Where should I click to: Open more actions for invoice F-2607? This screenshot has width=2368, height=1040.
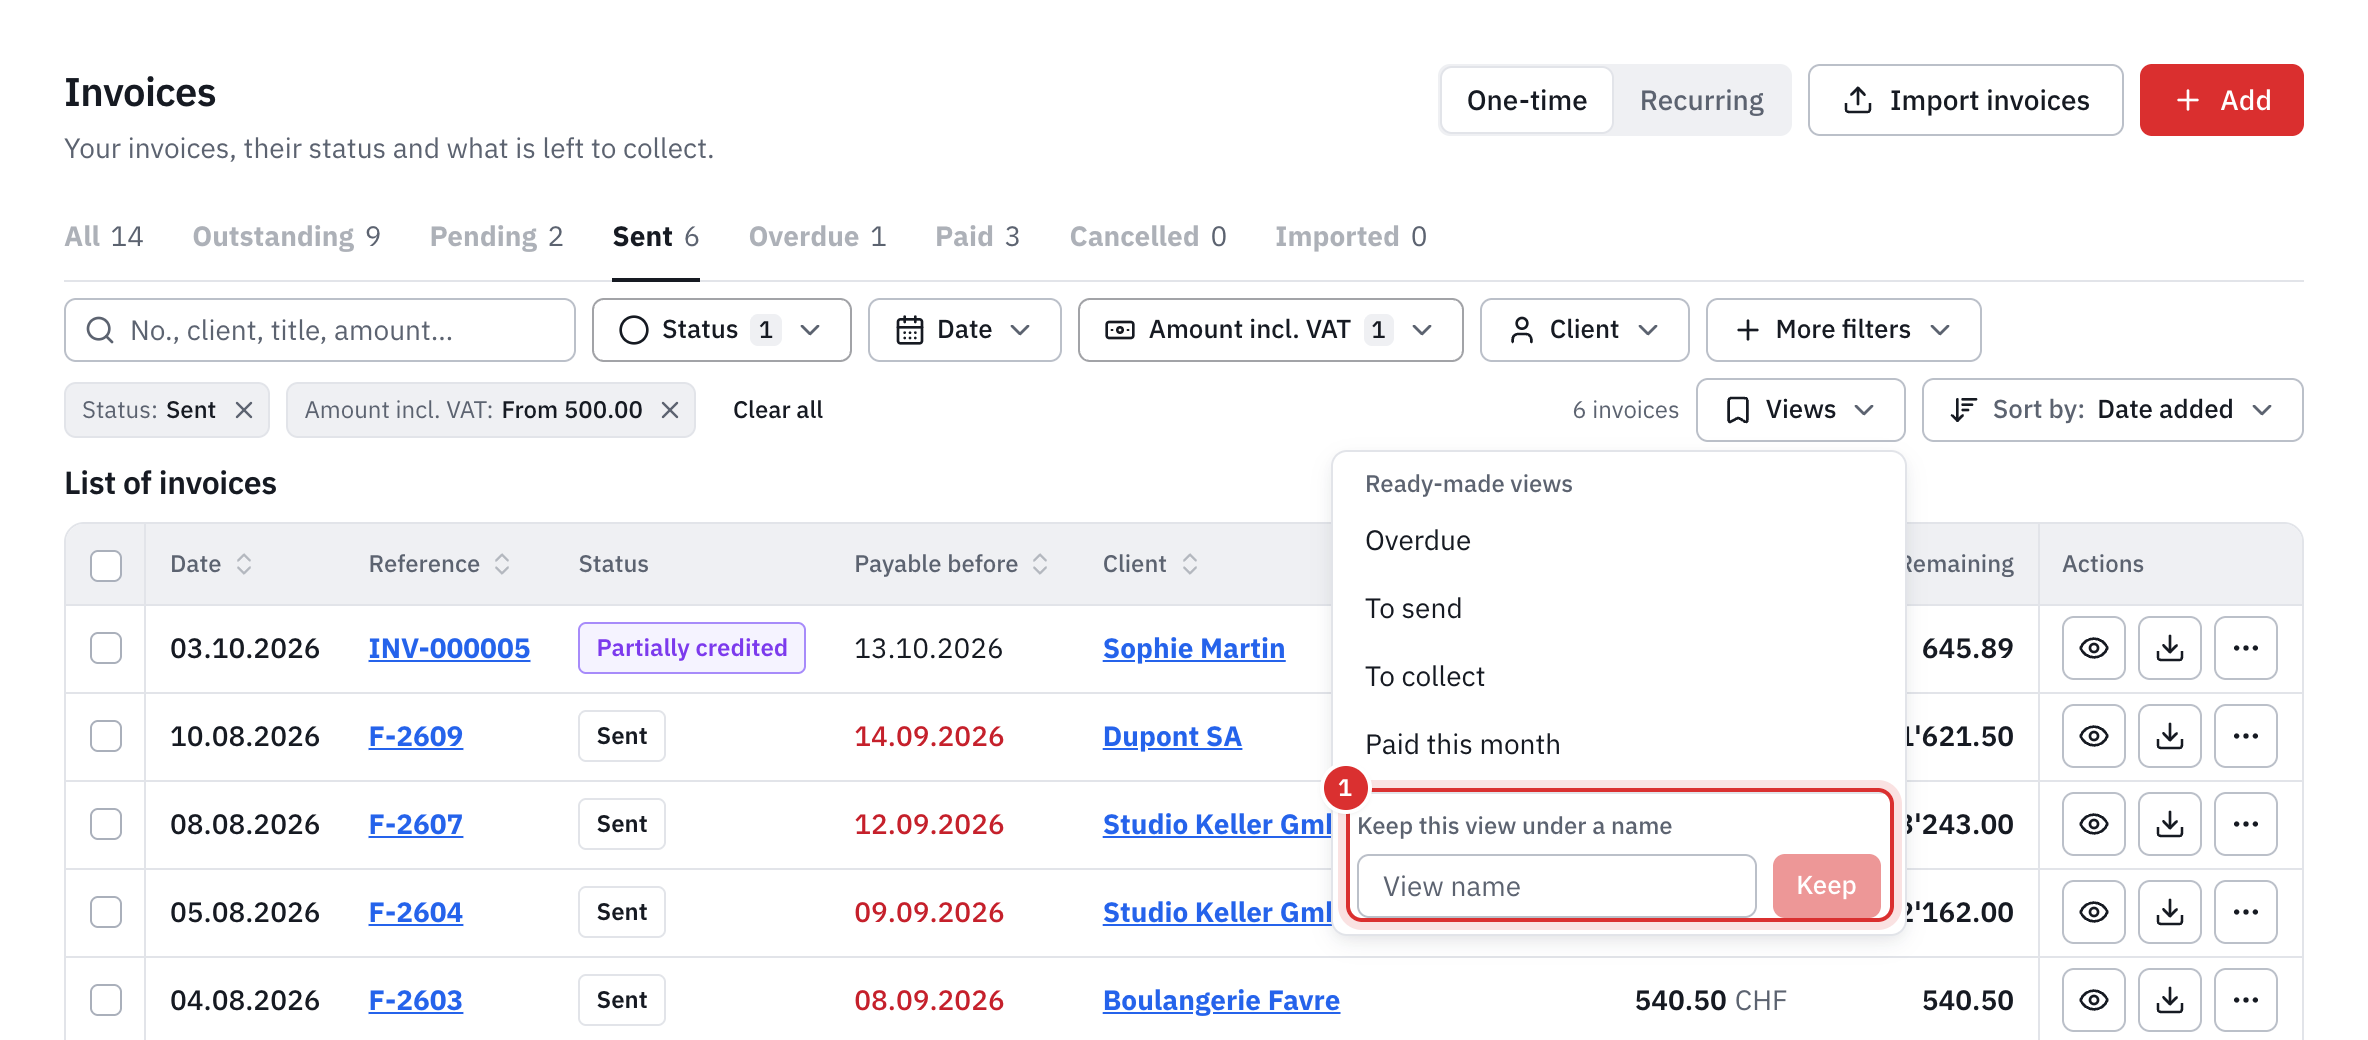(2245, 824)
